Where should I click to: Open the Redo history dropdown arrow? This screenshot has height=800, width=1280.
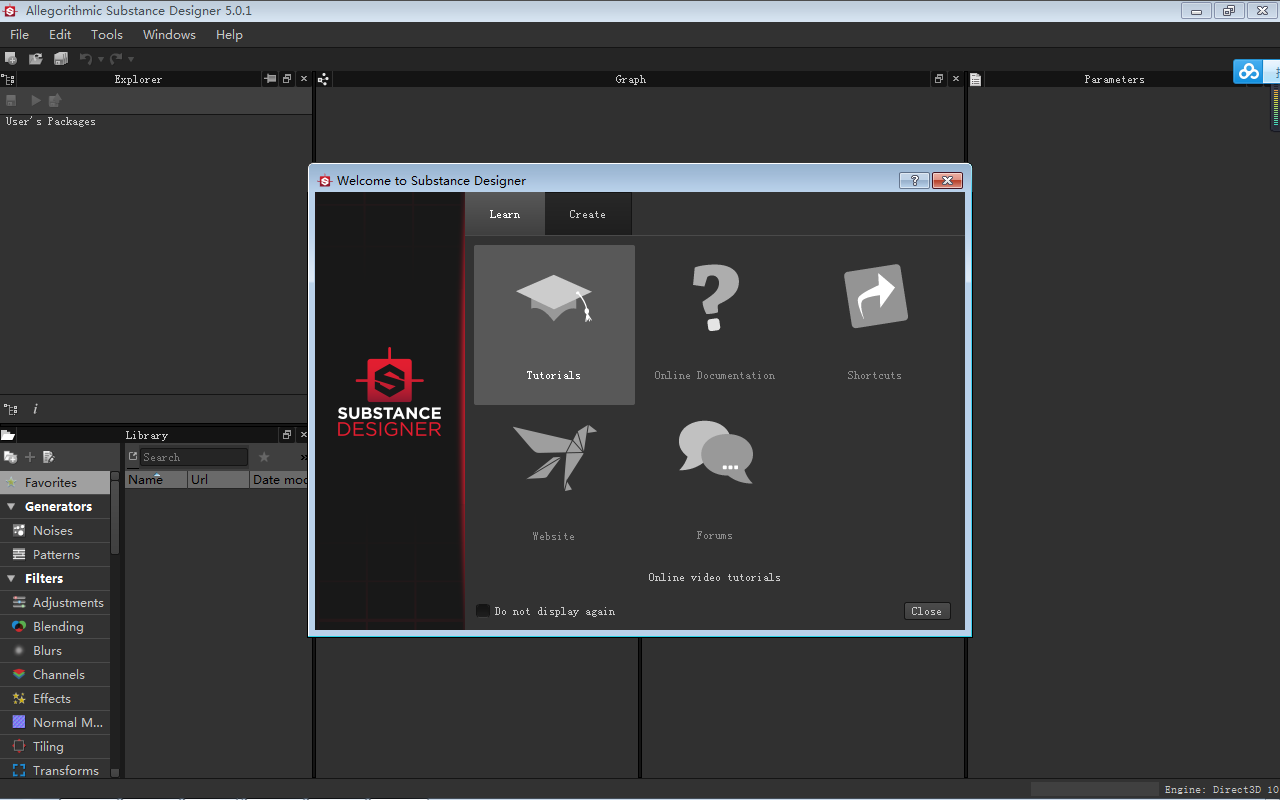tap(131, 60)
